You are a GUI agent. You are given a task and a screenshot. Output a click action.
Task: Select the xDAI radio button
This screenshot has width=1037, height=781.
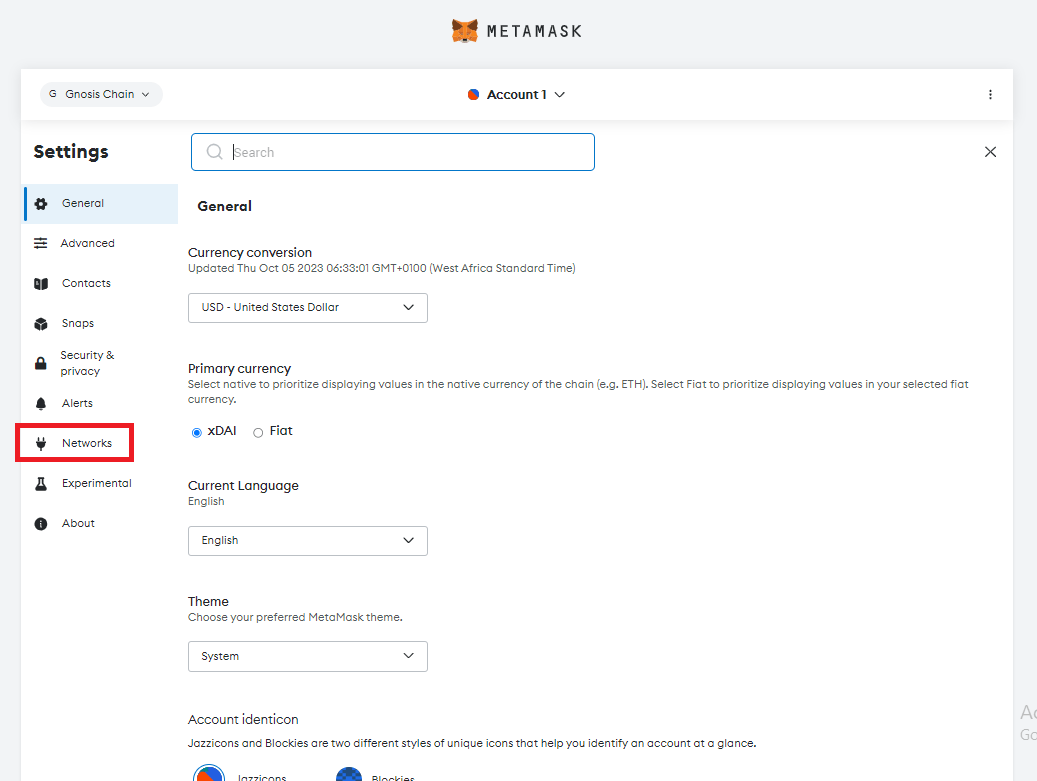coord(196,431)
